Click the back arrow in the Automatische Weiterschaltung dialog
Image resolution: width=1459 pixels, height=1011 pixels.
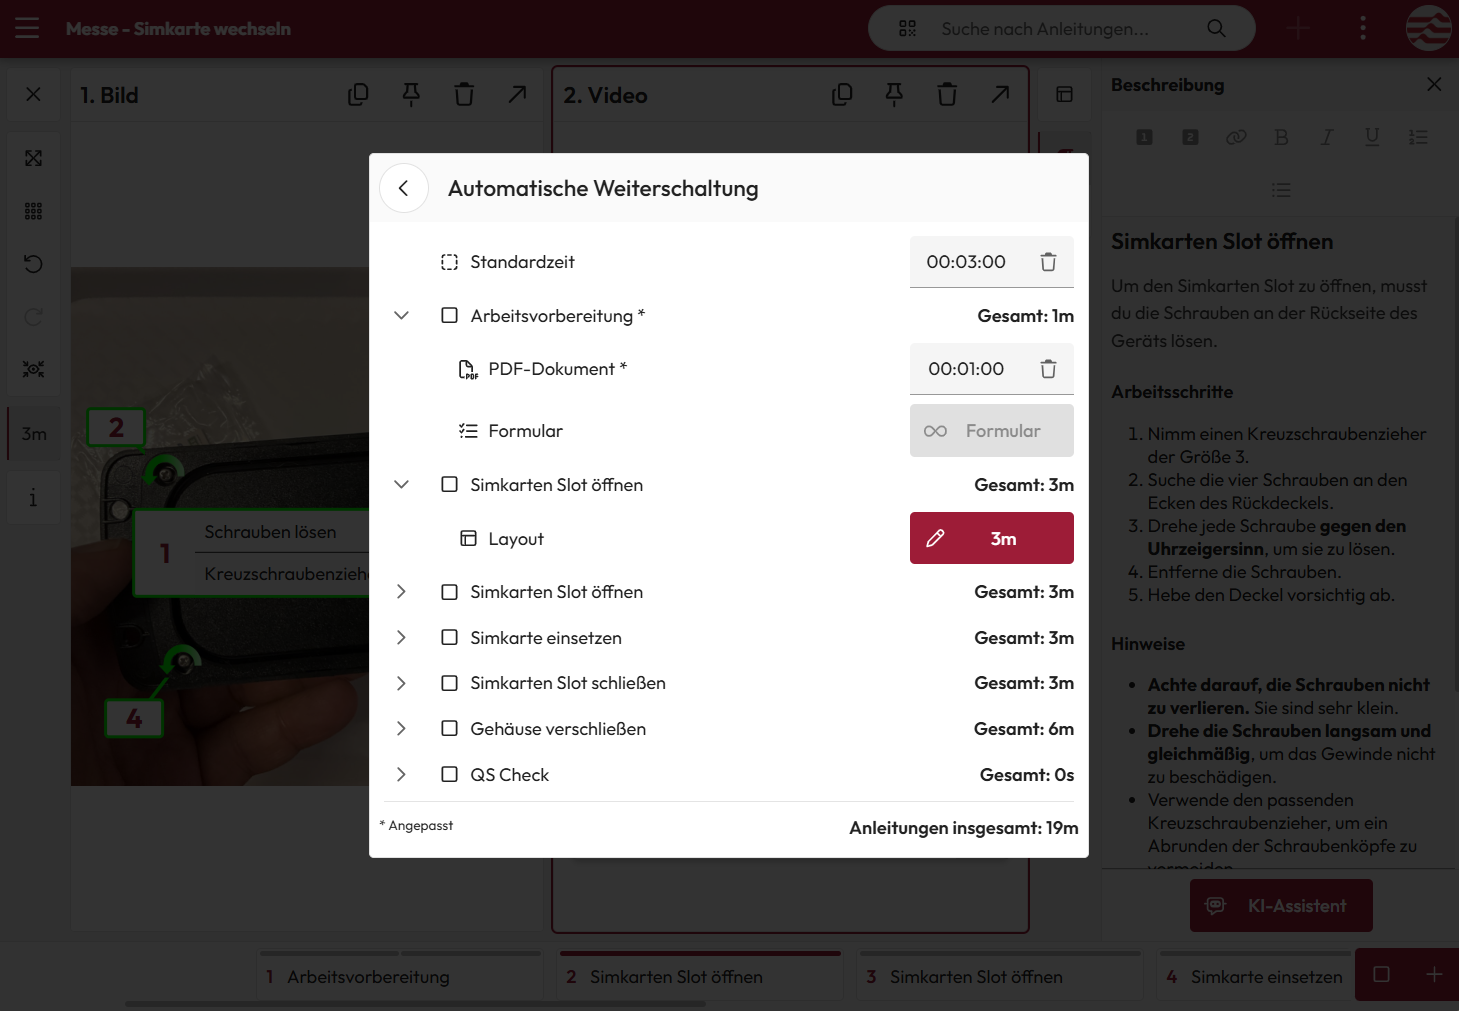[x=404, y=188]
